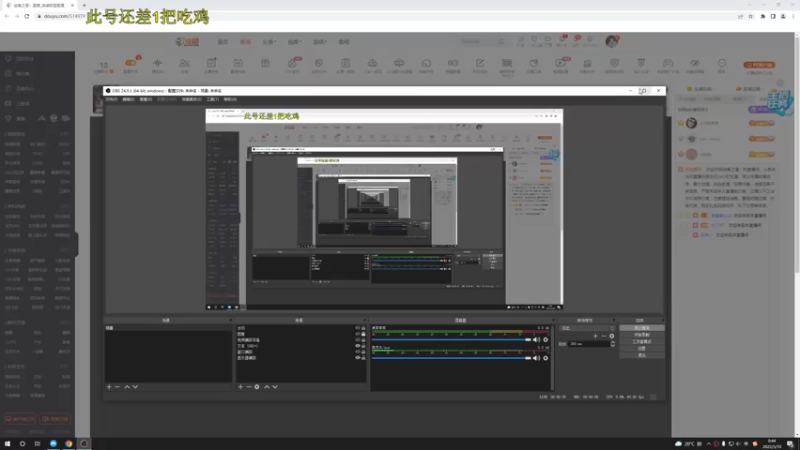Toggle visibility eye of 图像 source

click(358, 334)
